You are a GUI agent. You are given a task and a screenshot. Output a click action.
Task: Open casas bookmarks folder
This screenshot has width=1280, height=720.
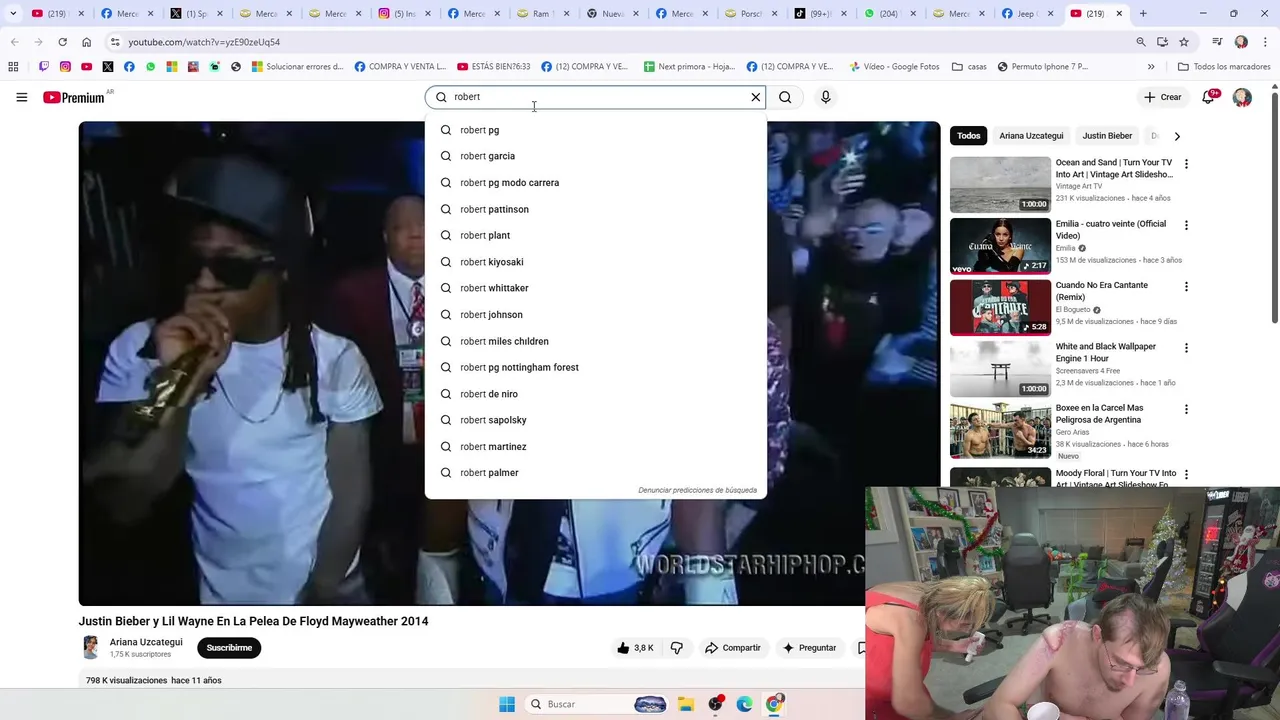(x=969, y=67)
